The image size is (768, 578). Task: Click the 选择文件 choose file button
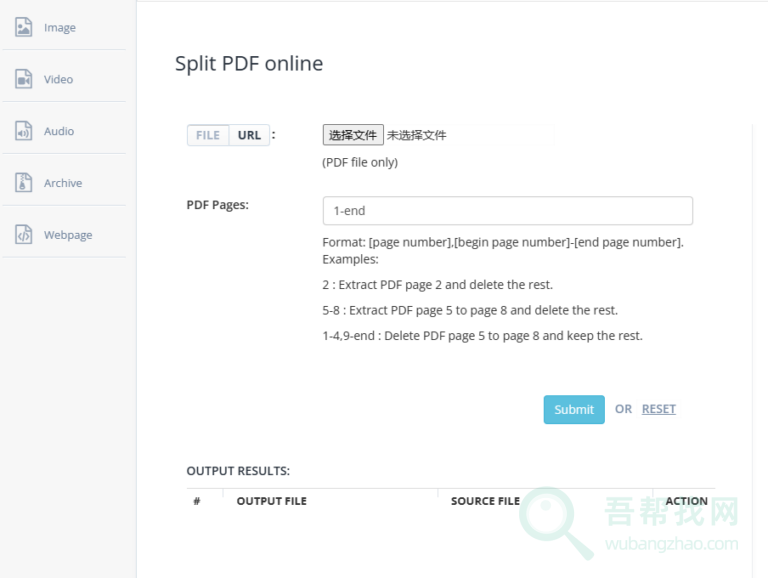coord(353,135)
